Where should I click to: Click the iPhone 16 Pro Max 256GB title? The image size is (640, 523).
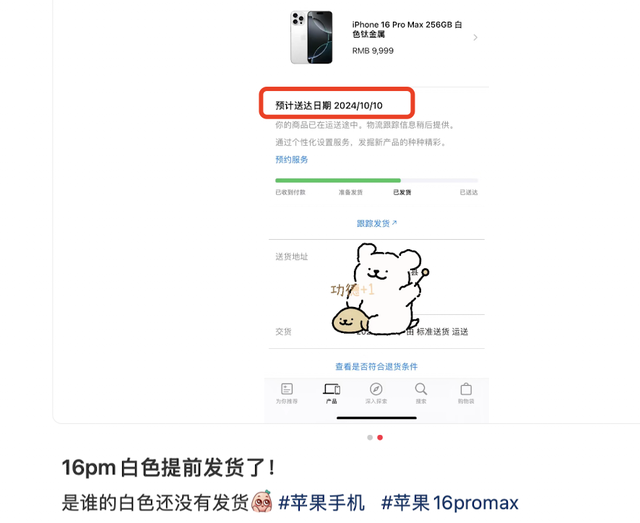pyautogui.click(x=407, y=29)
